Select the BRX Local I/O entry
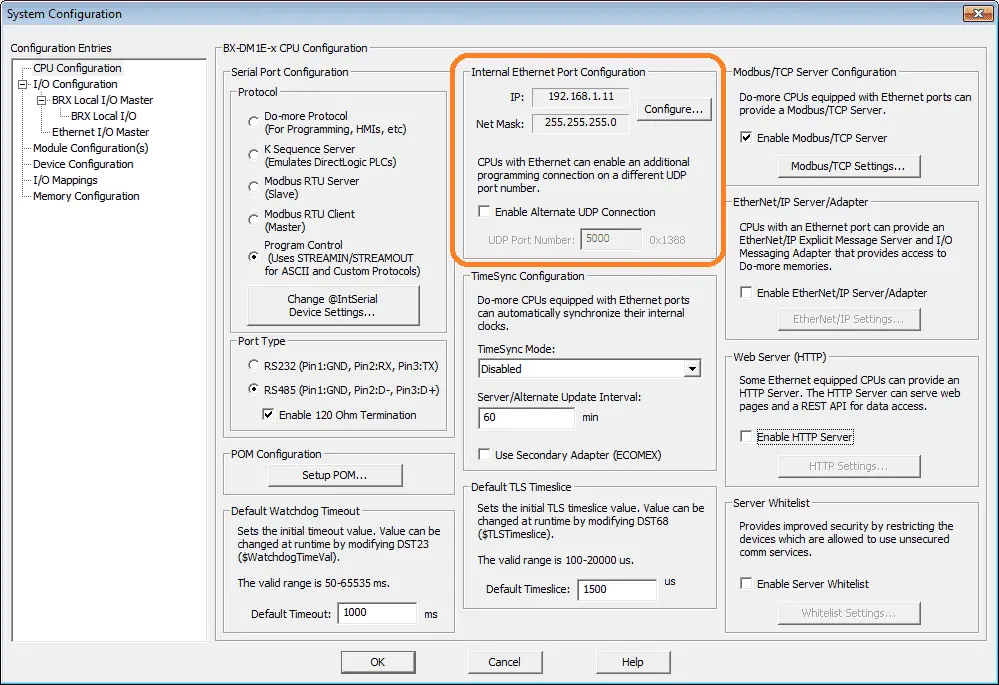This screenshot has height=685, width=999. click(103, 116)
